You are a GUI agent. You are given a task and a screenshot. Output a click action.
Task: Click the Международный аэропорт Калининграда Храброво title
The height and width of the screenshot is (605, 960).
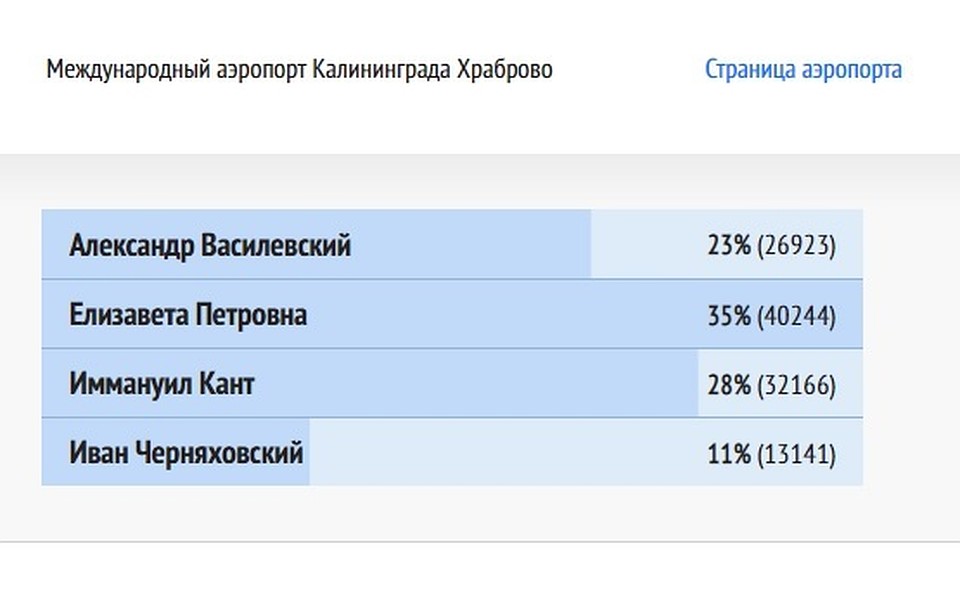pyautogui.click(x=299, y=69)
